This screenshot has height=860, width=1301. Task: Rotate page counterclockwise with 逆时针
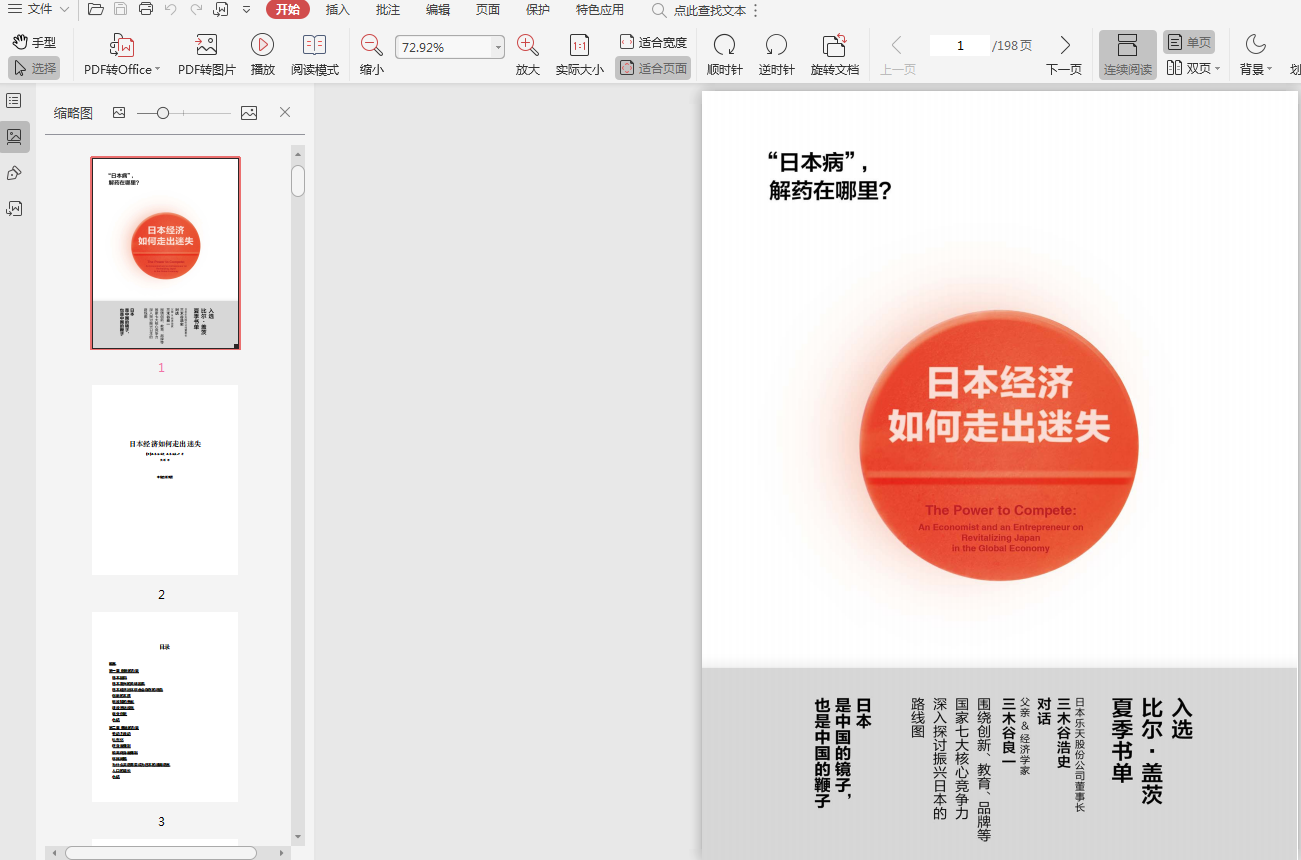776,46
